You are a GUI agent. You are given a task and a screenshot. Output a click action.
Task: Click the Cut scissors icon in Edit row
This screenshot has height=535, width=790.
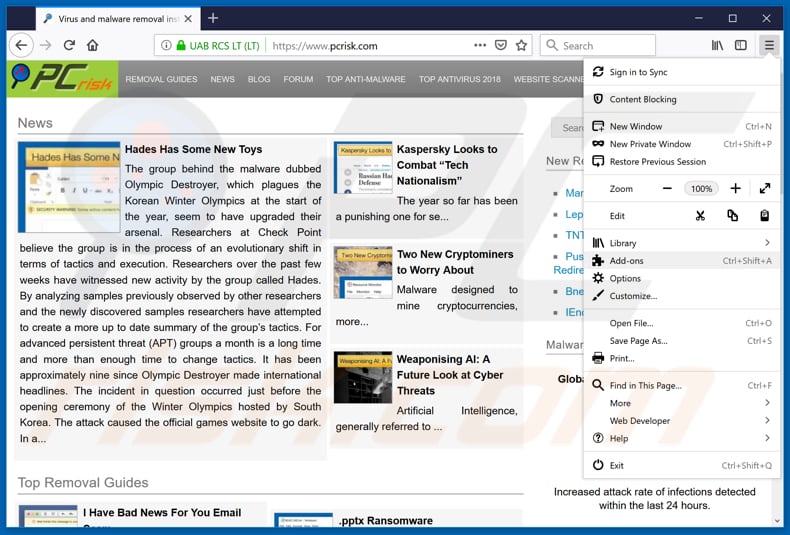click(x=700, y=215)
